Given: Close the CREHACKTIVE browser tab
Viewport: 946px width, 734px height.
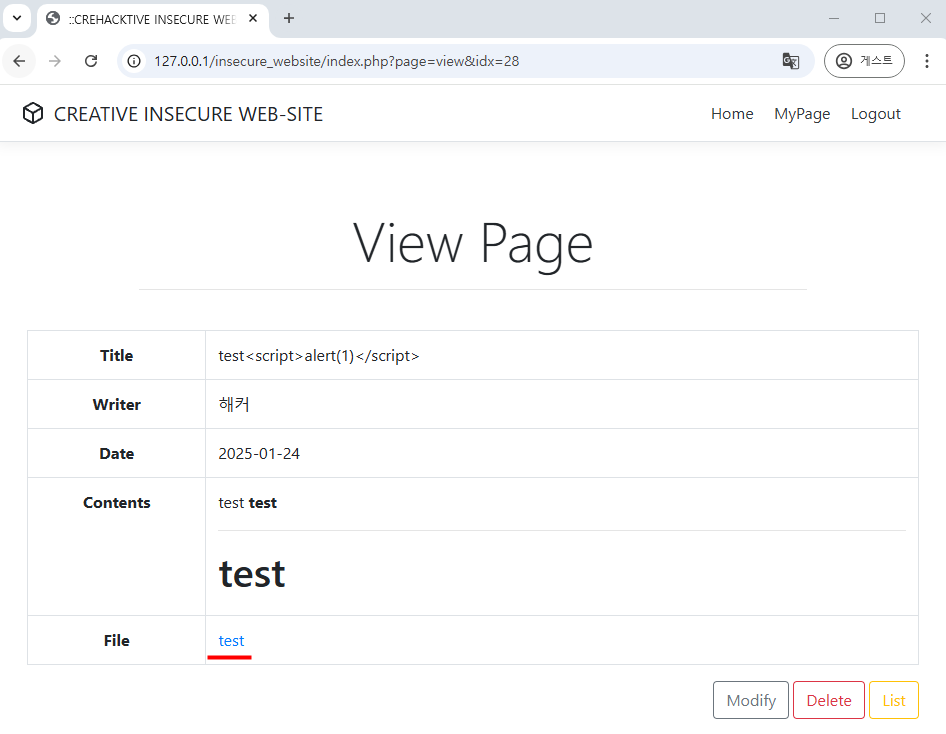Looking at the screenshot, I should coord(253,19).
